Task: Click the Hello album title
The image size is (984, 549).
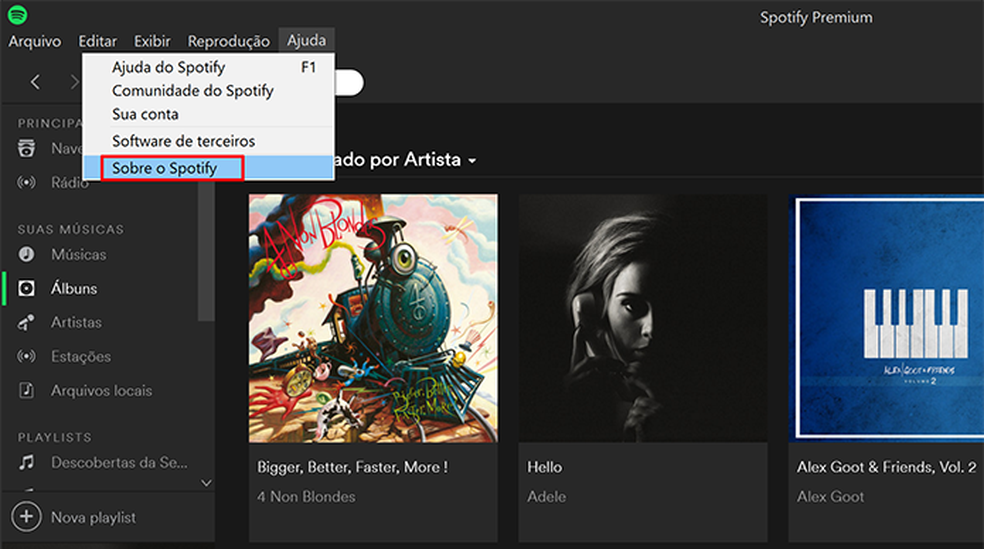Action: click(545, 467)
